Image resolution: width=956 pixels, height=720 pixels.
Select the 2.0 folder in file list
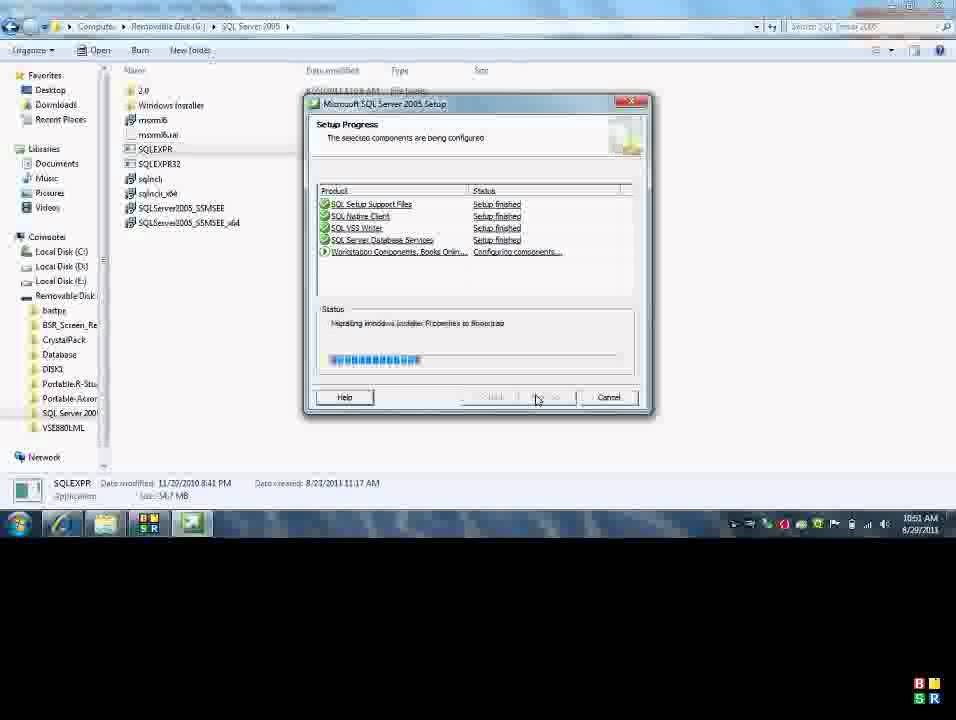click(143, 91)
